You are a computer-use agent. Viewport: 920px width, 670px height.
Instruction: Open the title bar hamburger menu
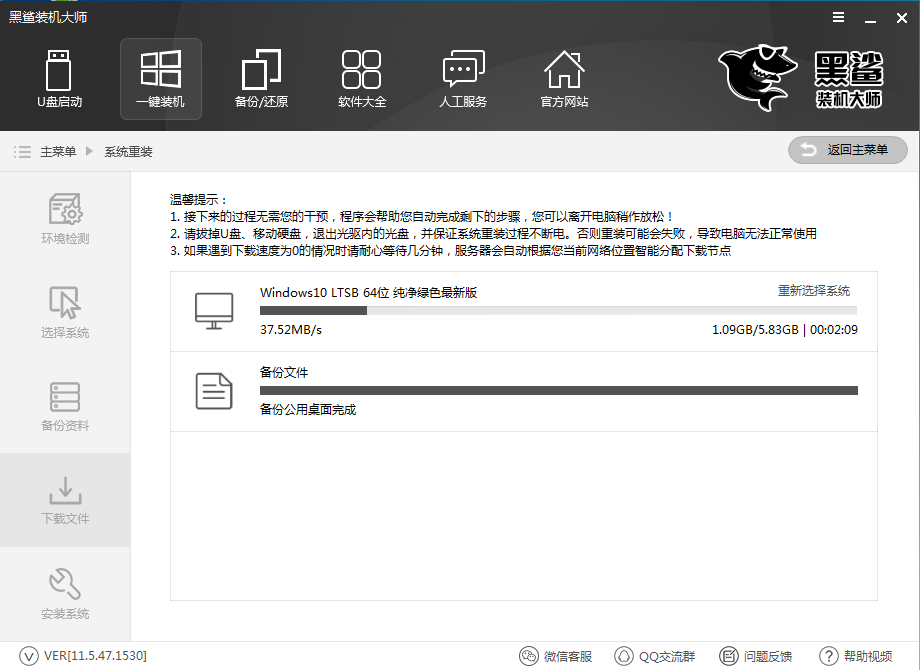pyautogui.click(x=836, y=18)
